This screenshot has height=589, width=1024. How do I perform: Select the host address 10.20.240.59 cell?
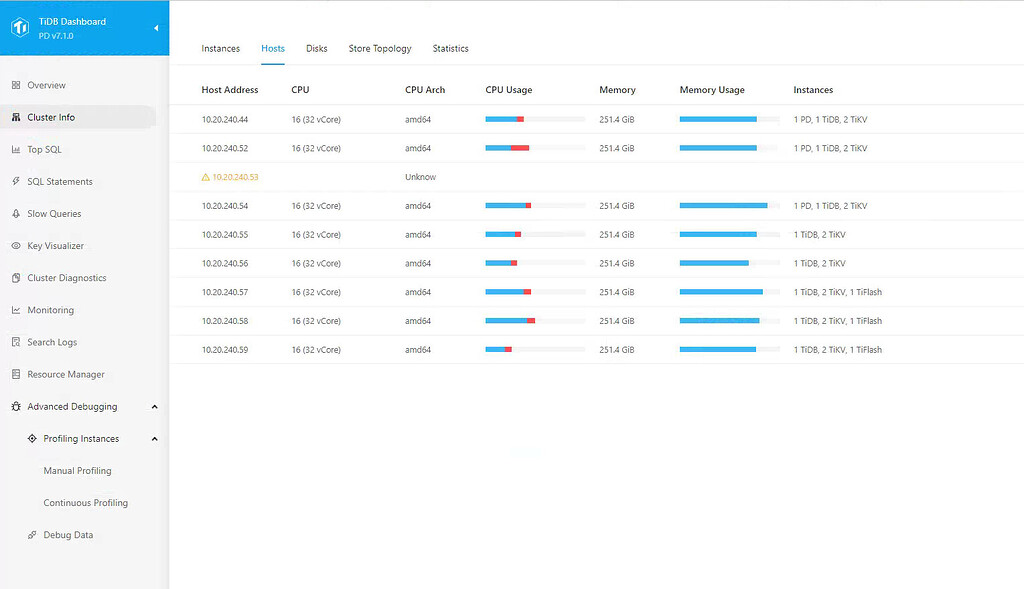[x=225, y=350]
